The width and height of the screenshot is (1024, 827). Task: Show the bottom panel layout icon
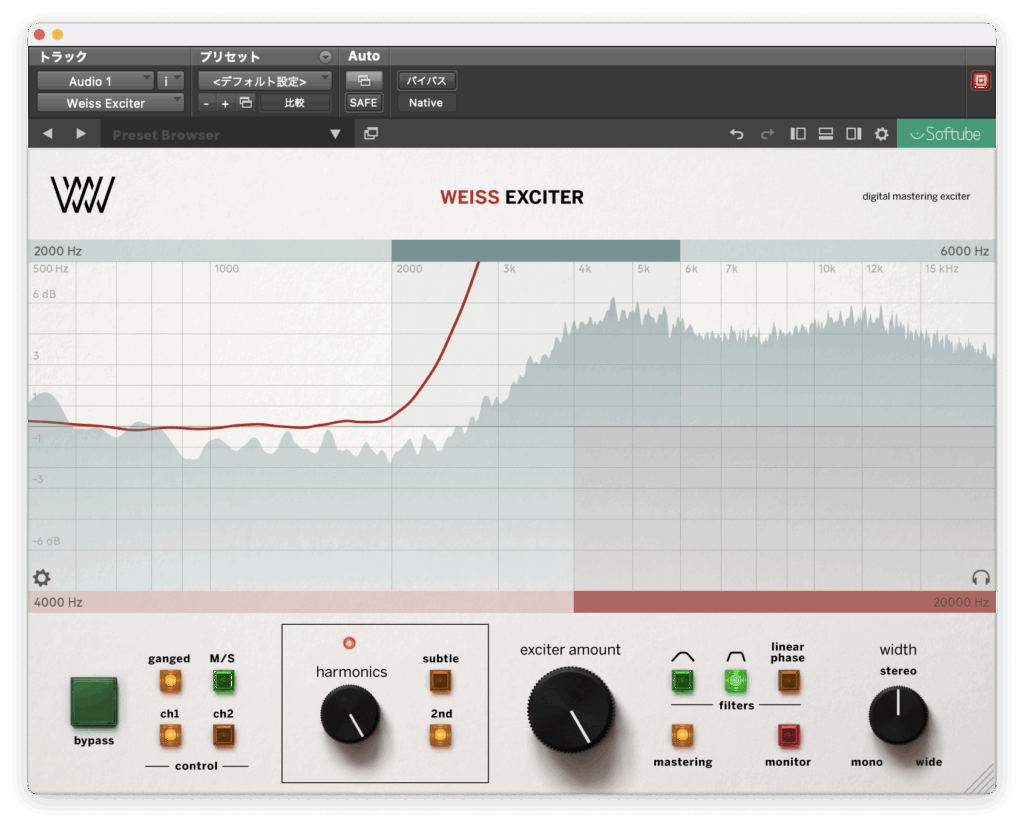825,134
